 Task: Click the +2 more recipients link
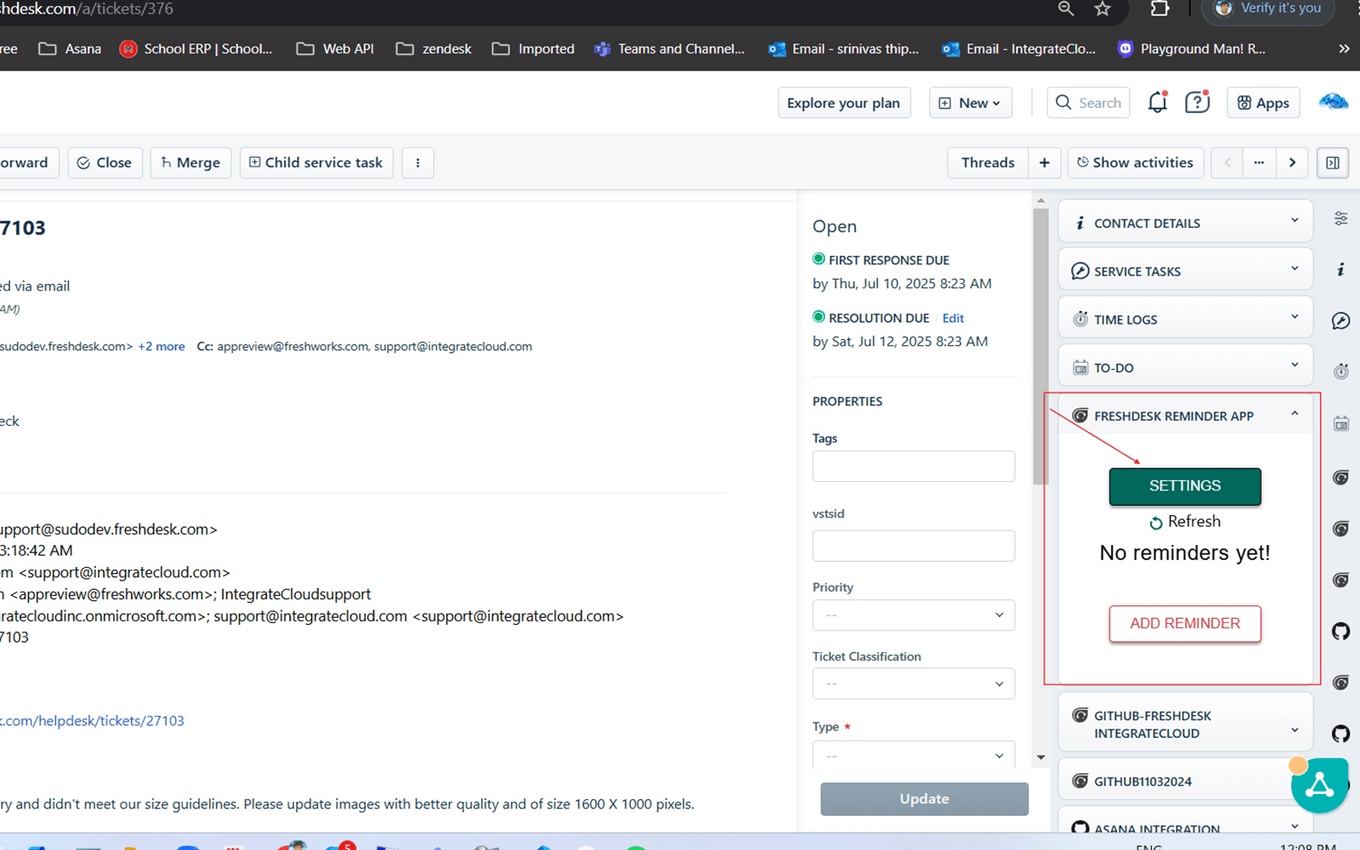point(161,346)
